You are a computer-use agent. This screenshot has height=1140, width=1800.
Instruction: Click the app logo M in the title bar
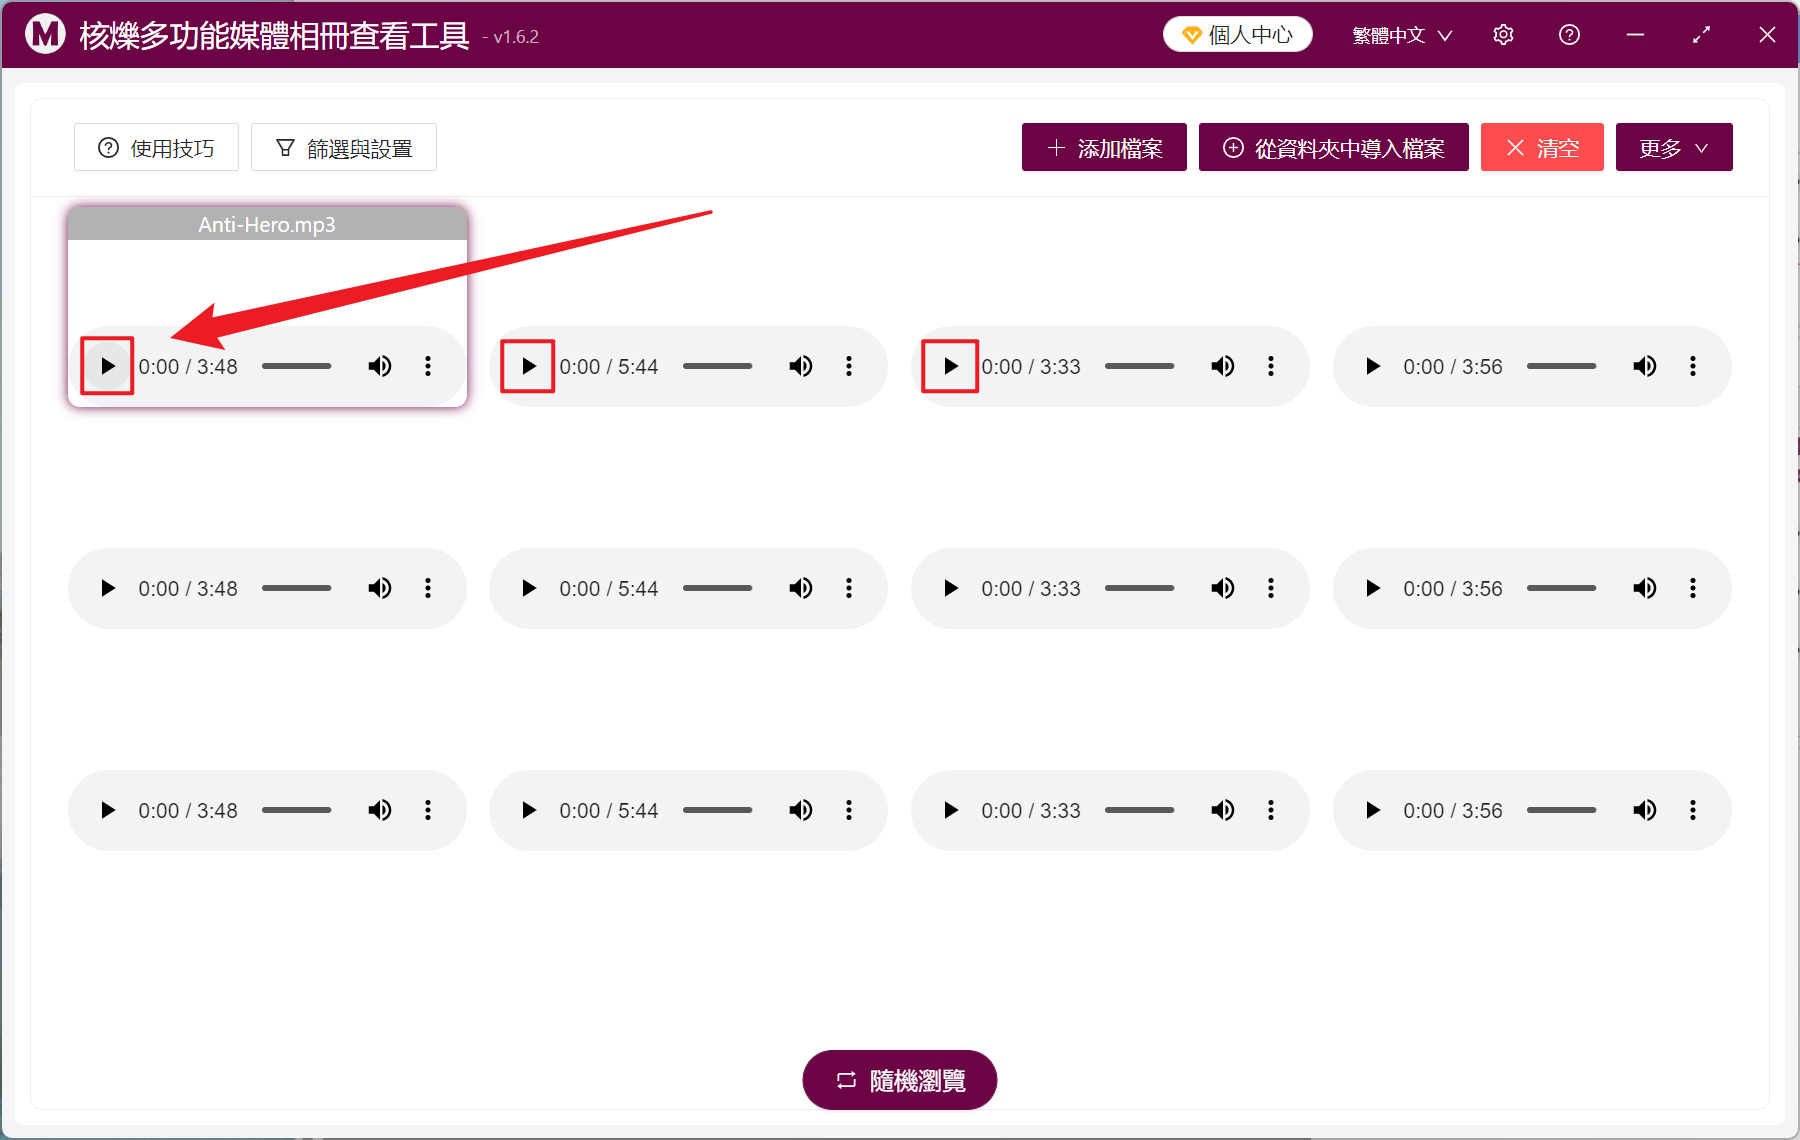(x=44, y=33)
